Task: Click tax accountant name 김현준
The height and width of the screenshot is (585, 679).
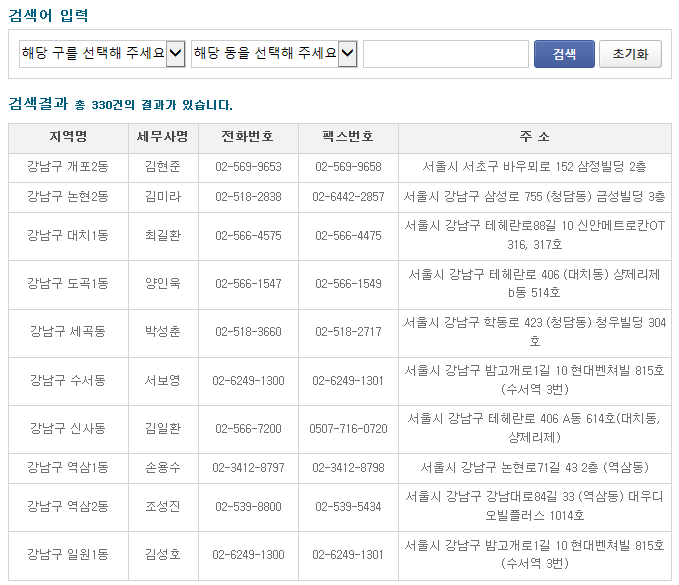Action: click(x=163, y=167)
